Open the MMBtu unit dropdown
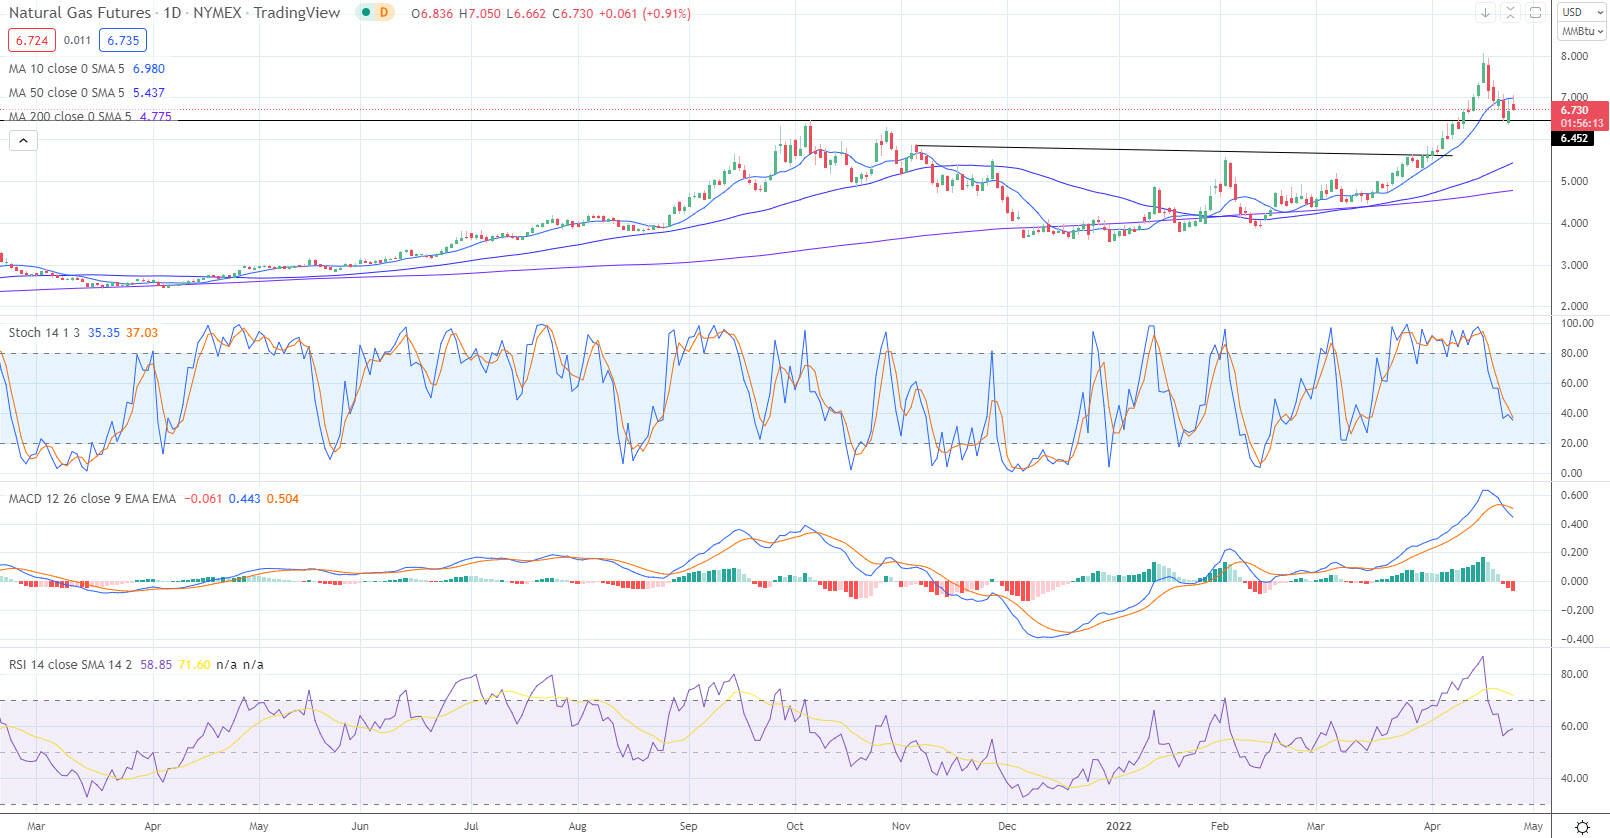The image size is (1610, 838). (x=1581, y=32)
